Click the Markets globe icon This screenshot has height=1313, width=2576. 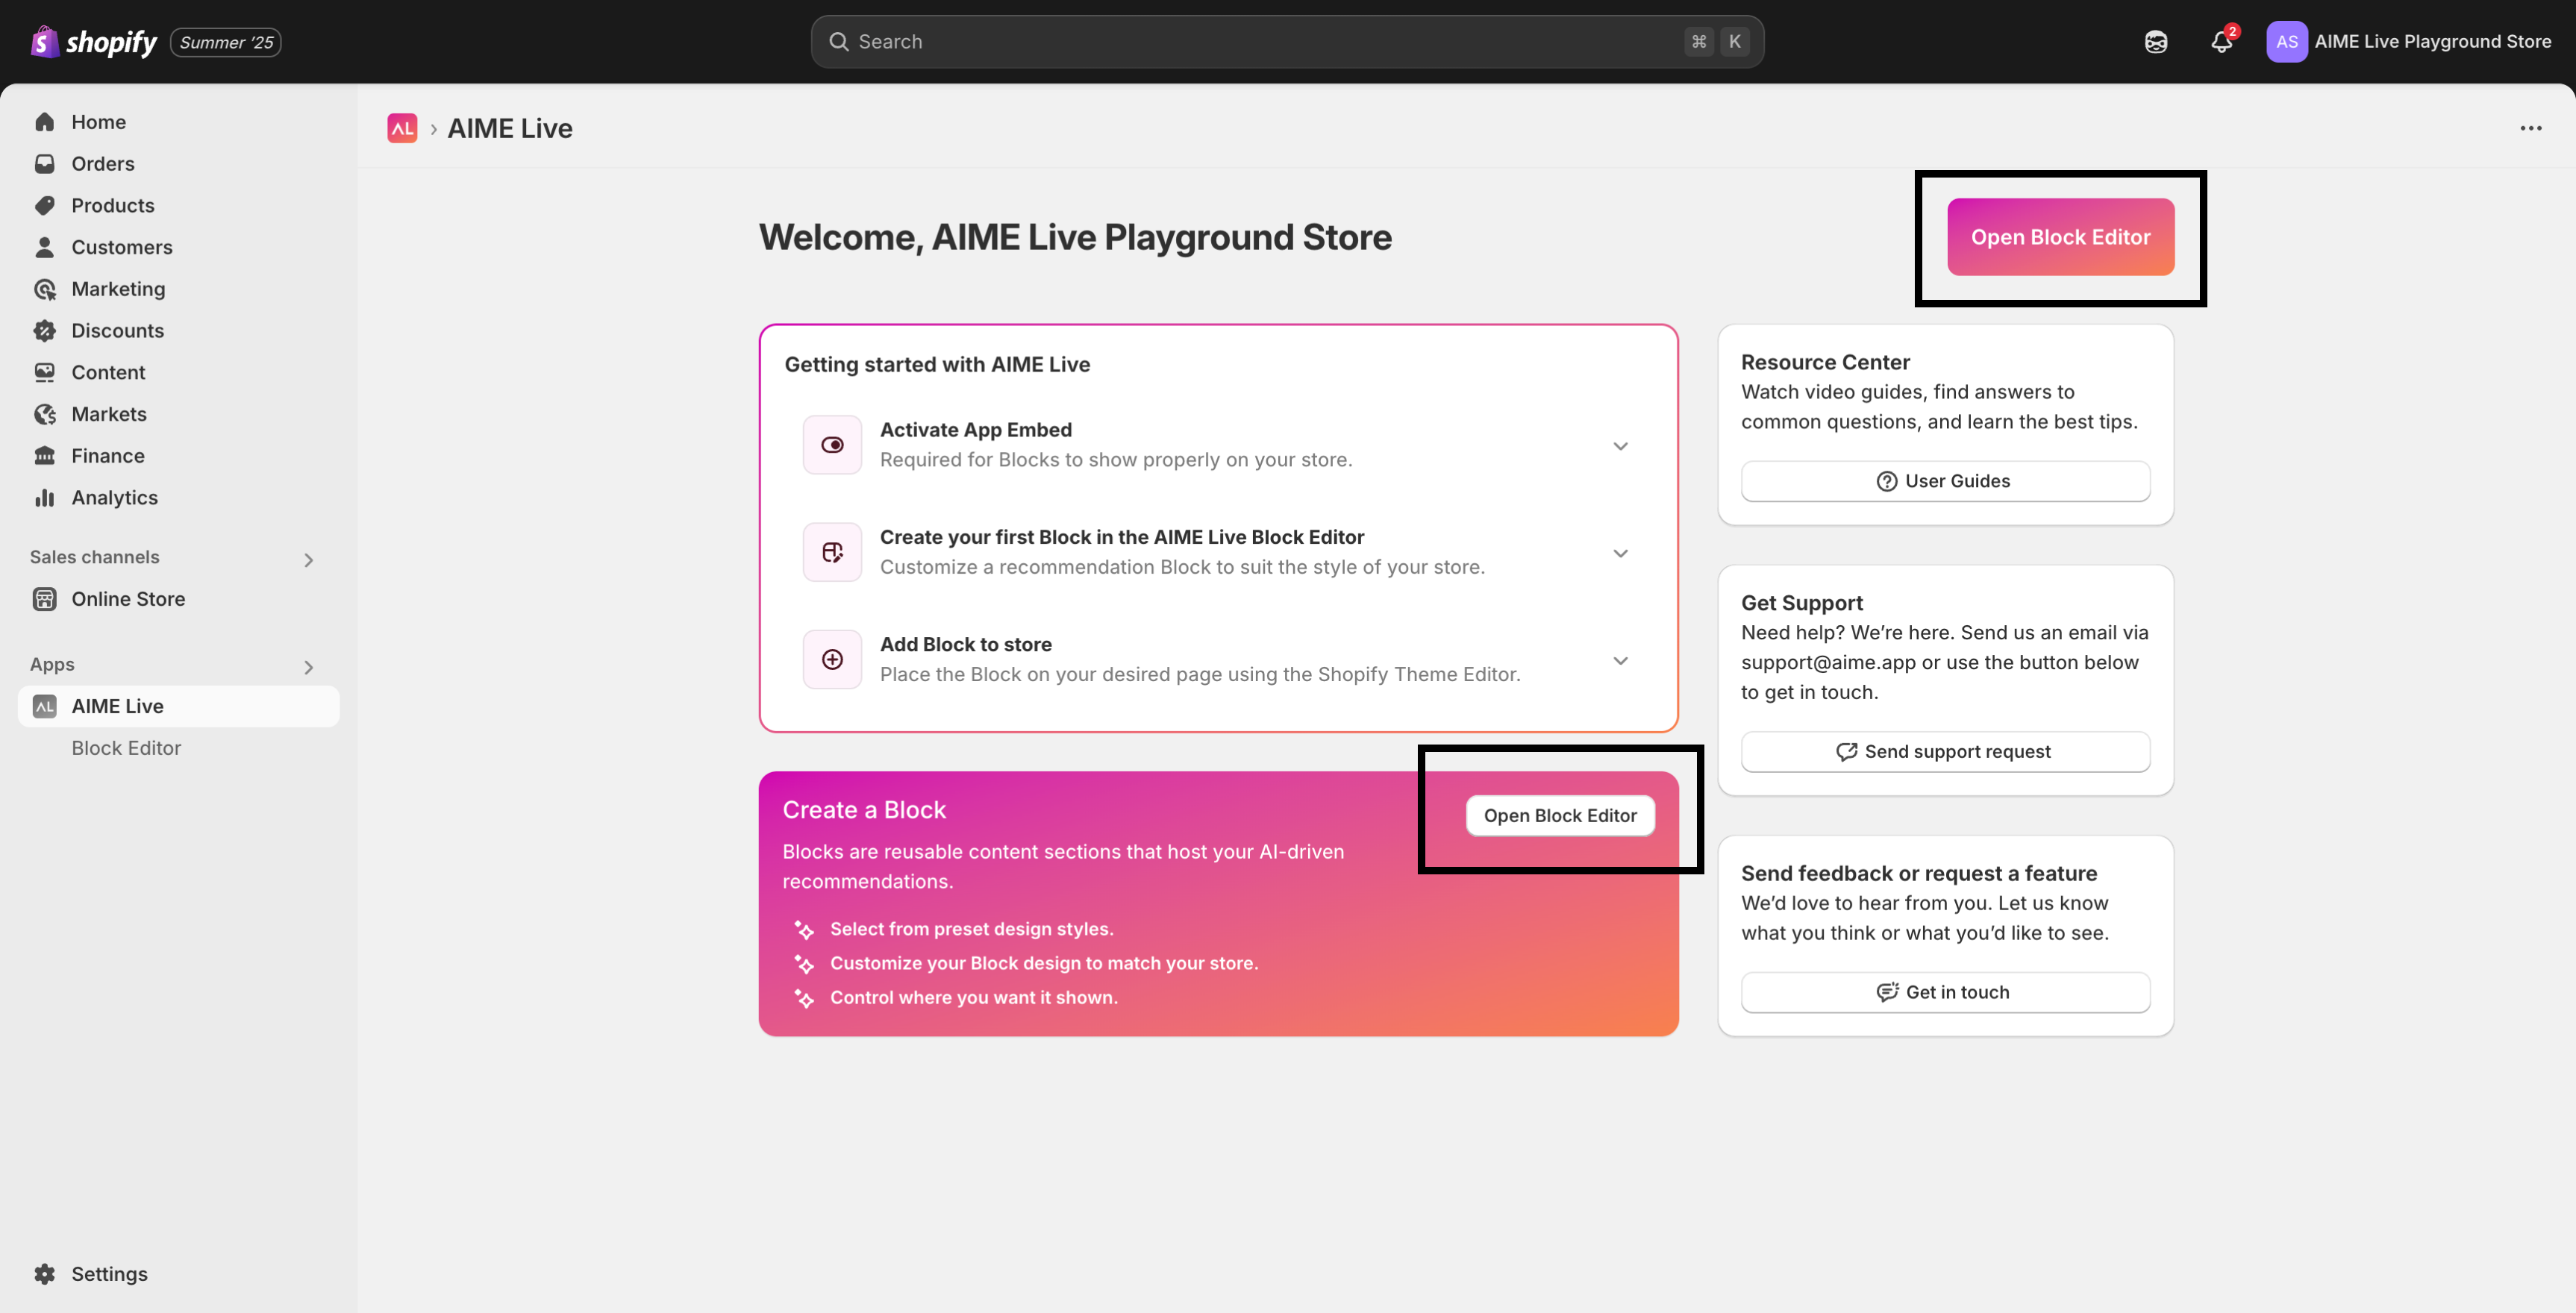click(x=45, y=414)
